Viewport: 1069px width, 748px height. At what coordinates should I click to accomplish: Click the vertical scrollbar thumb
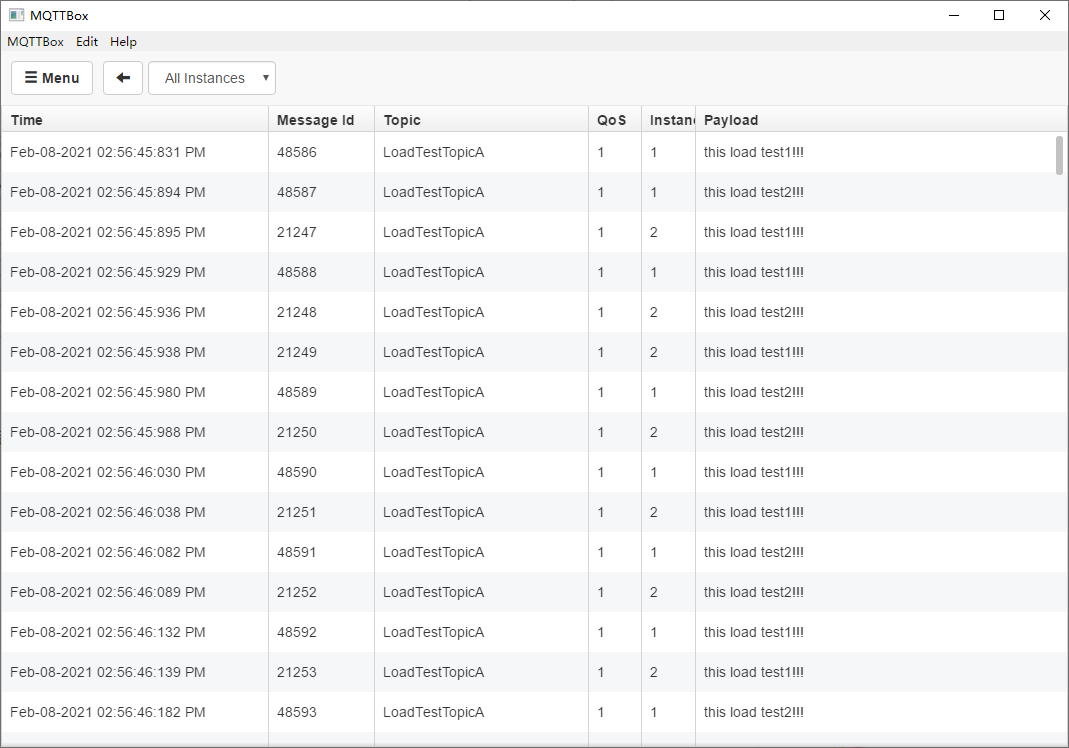click(1059, 155)
